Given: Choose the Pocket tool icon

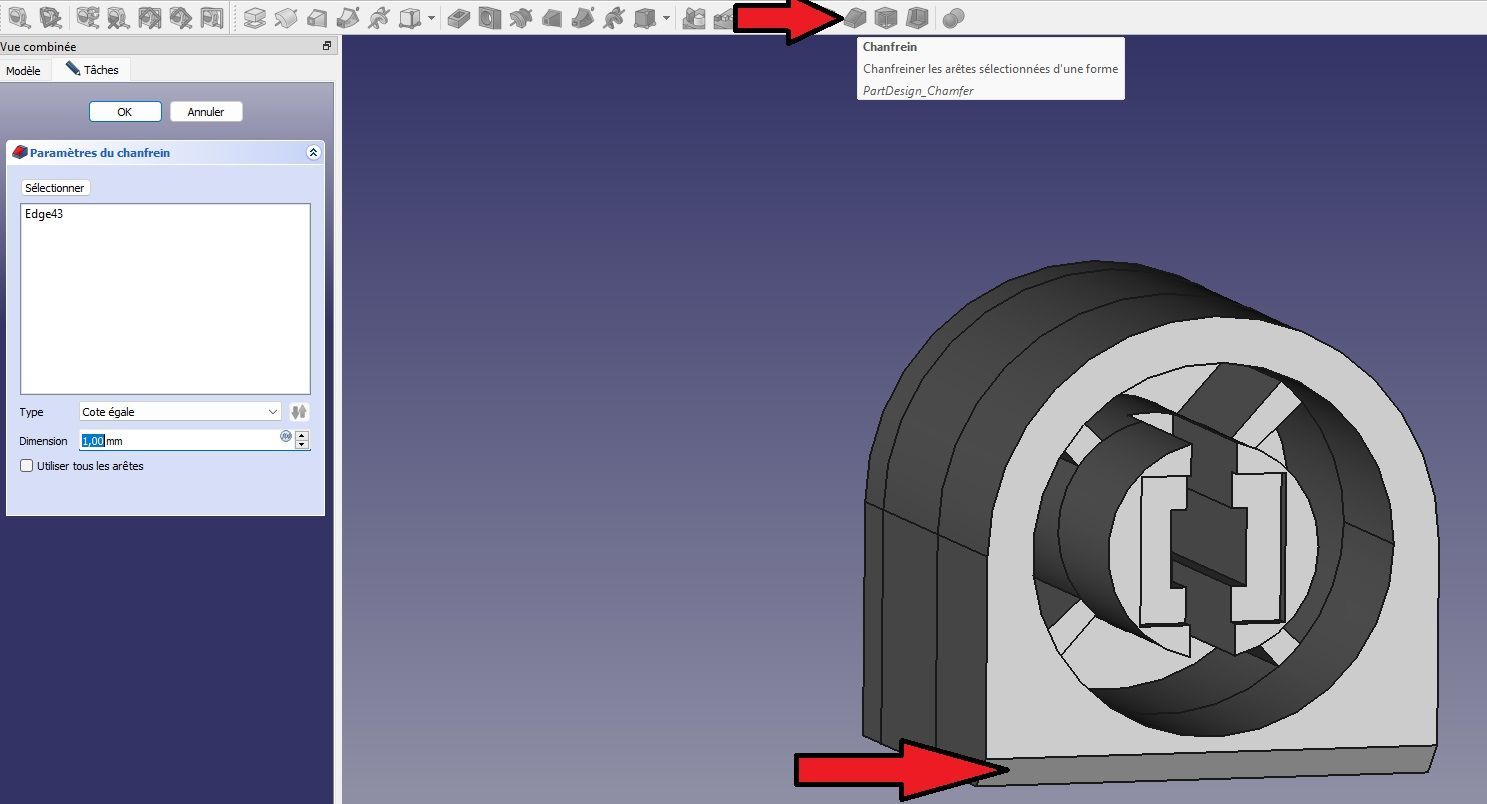Looking at the screenshot, I should tap(459, 17).
